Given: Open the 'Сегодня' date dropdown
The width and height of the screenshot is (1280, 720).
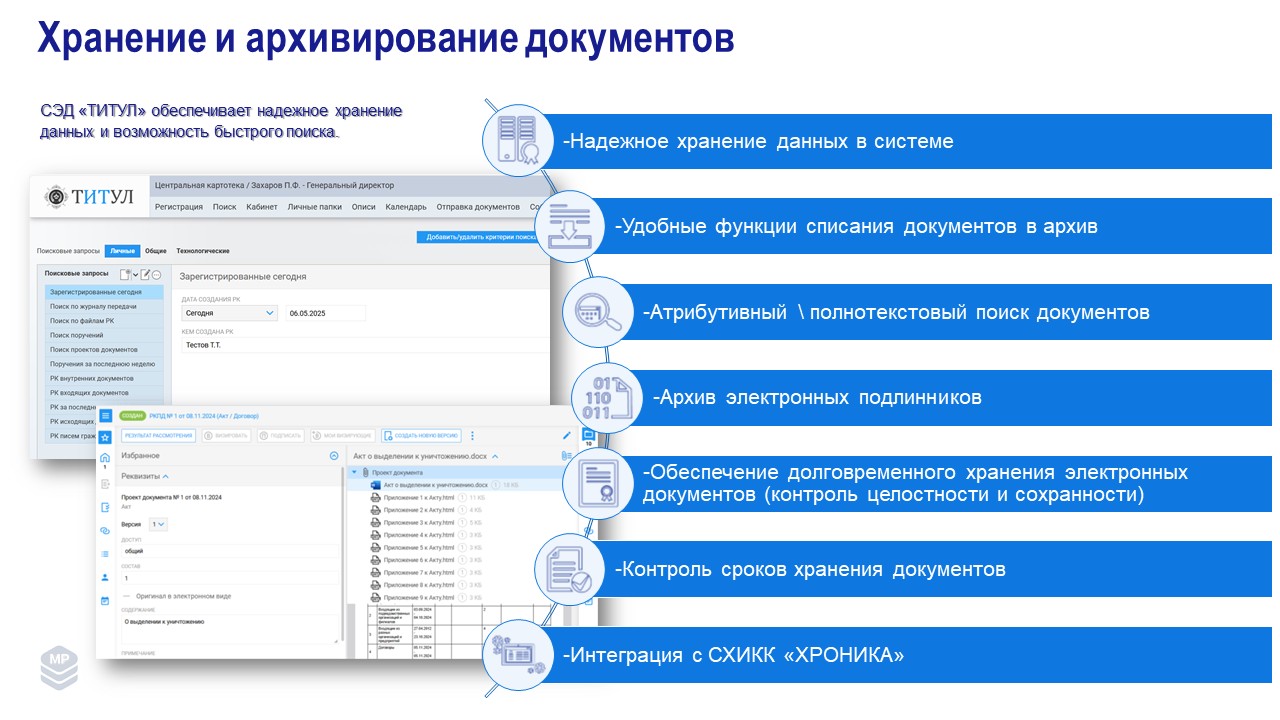Looking at the screenshot, I should (x=229, y=313).
